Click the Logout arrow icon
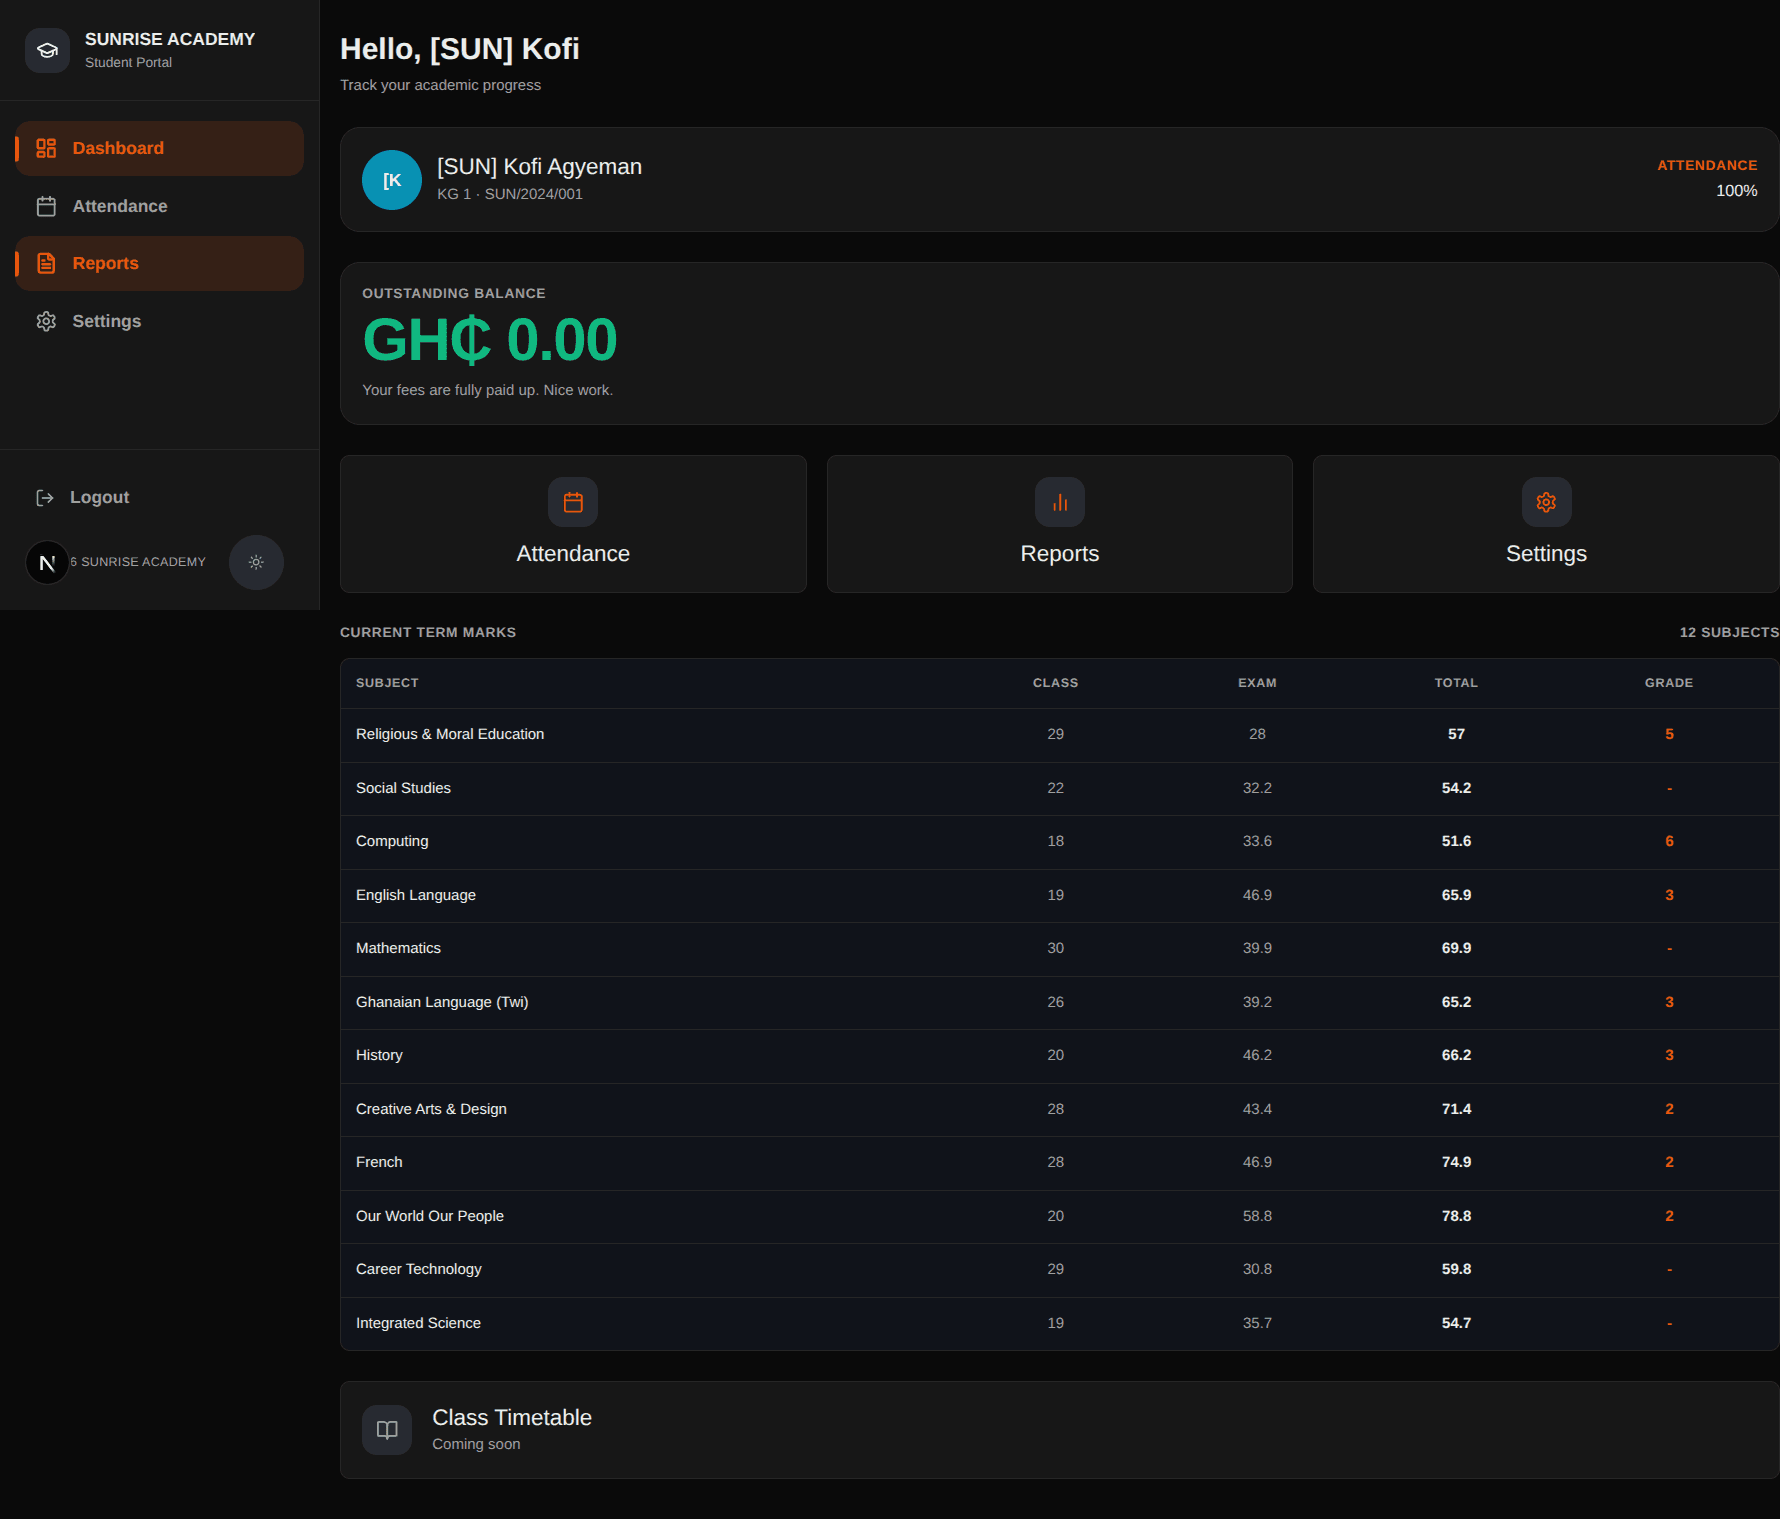 click(45, 498)
